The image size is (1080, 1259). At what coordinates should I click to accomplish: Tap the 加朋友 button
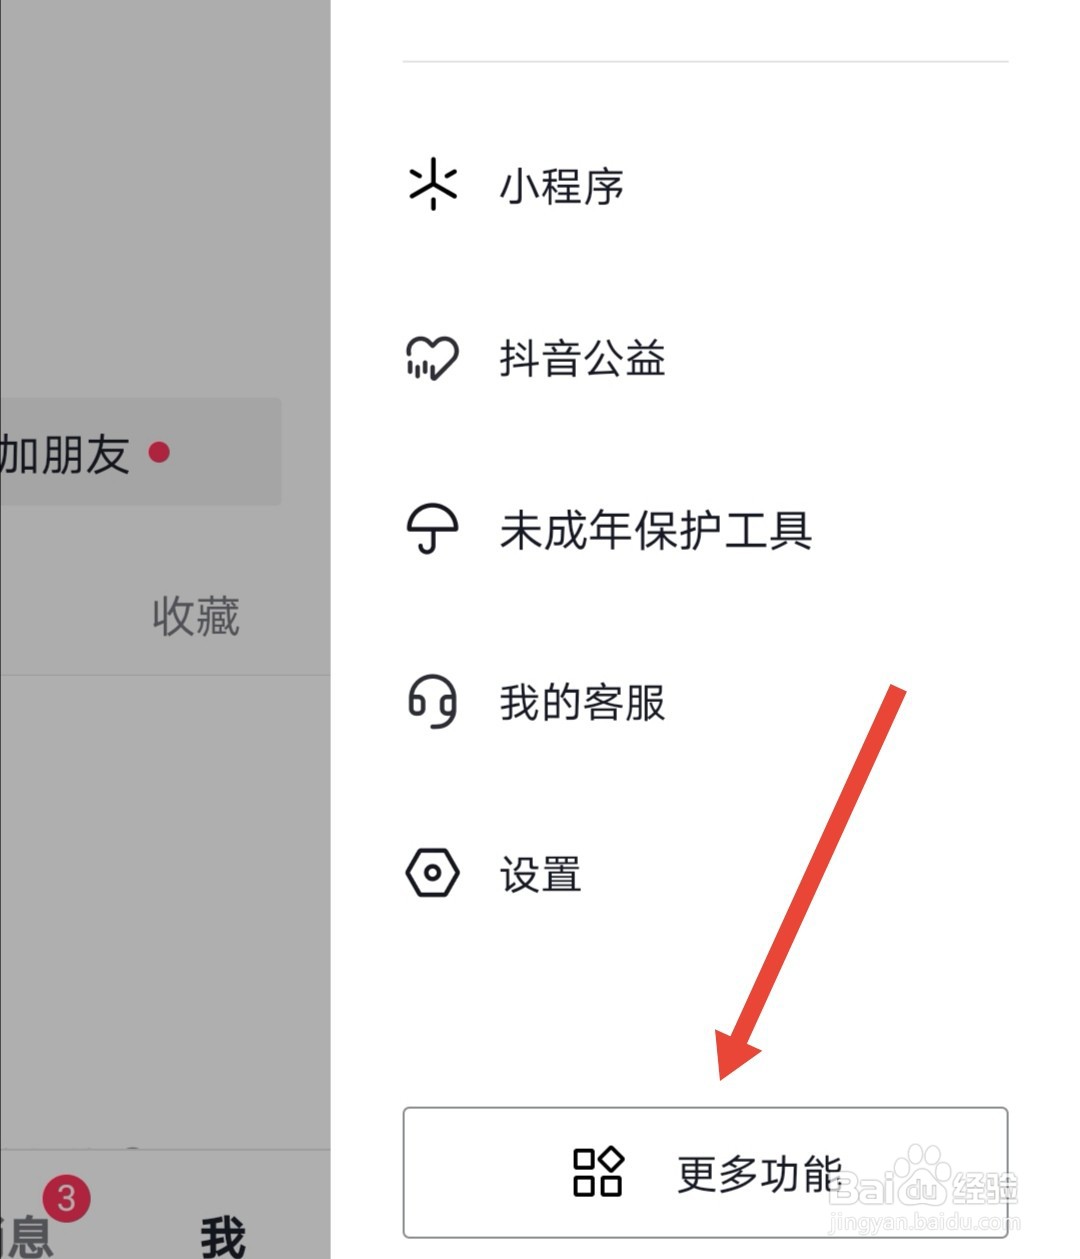point(140,452)
